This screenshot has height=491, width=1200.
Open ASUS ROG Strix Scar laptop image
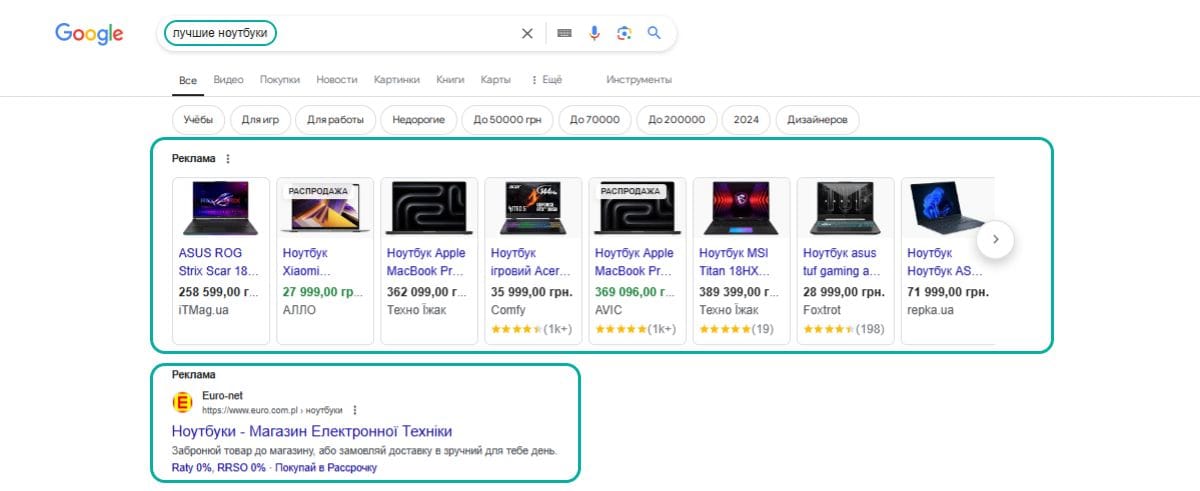[221, 209]
